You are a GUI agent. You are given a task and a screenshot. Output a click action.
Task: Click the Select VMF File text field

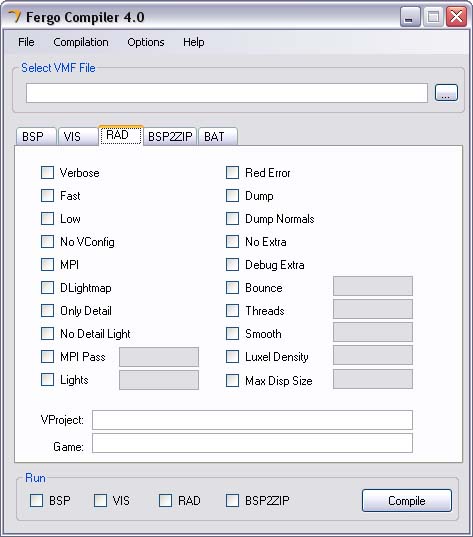point(227,92)
